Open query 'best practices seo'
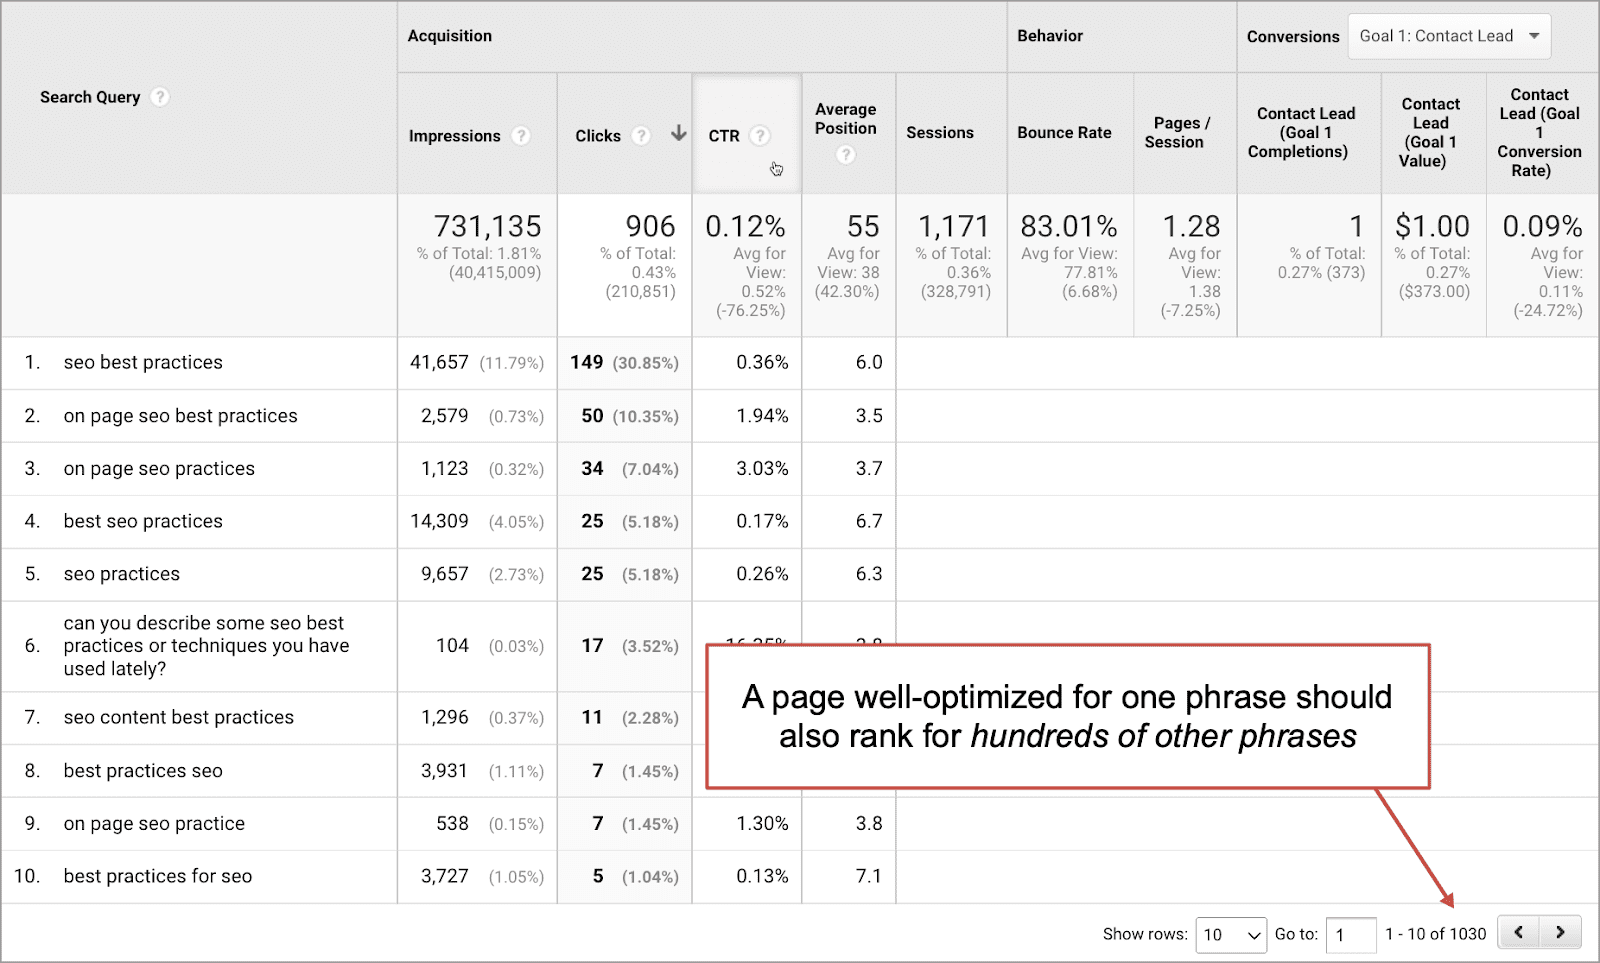Viewport: 1600px width, 963px height. point(143,771)
